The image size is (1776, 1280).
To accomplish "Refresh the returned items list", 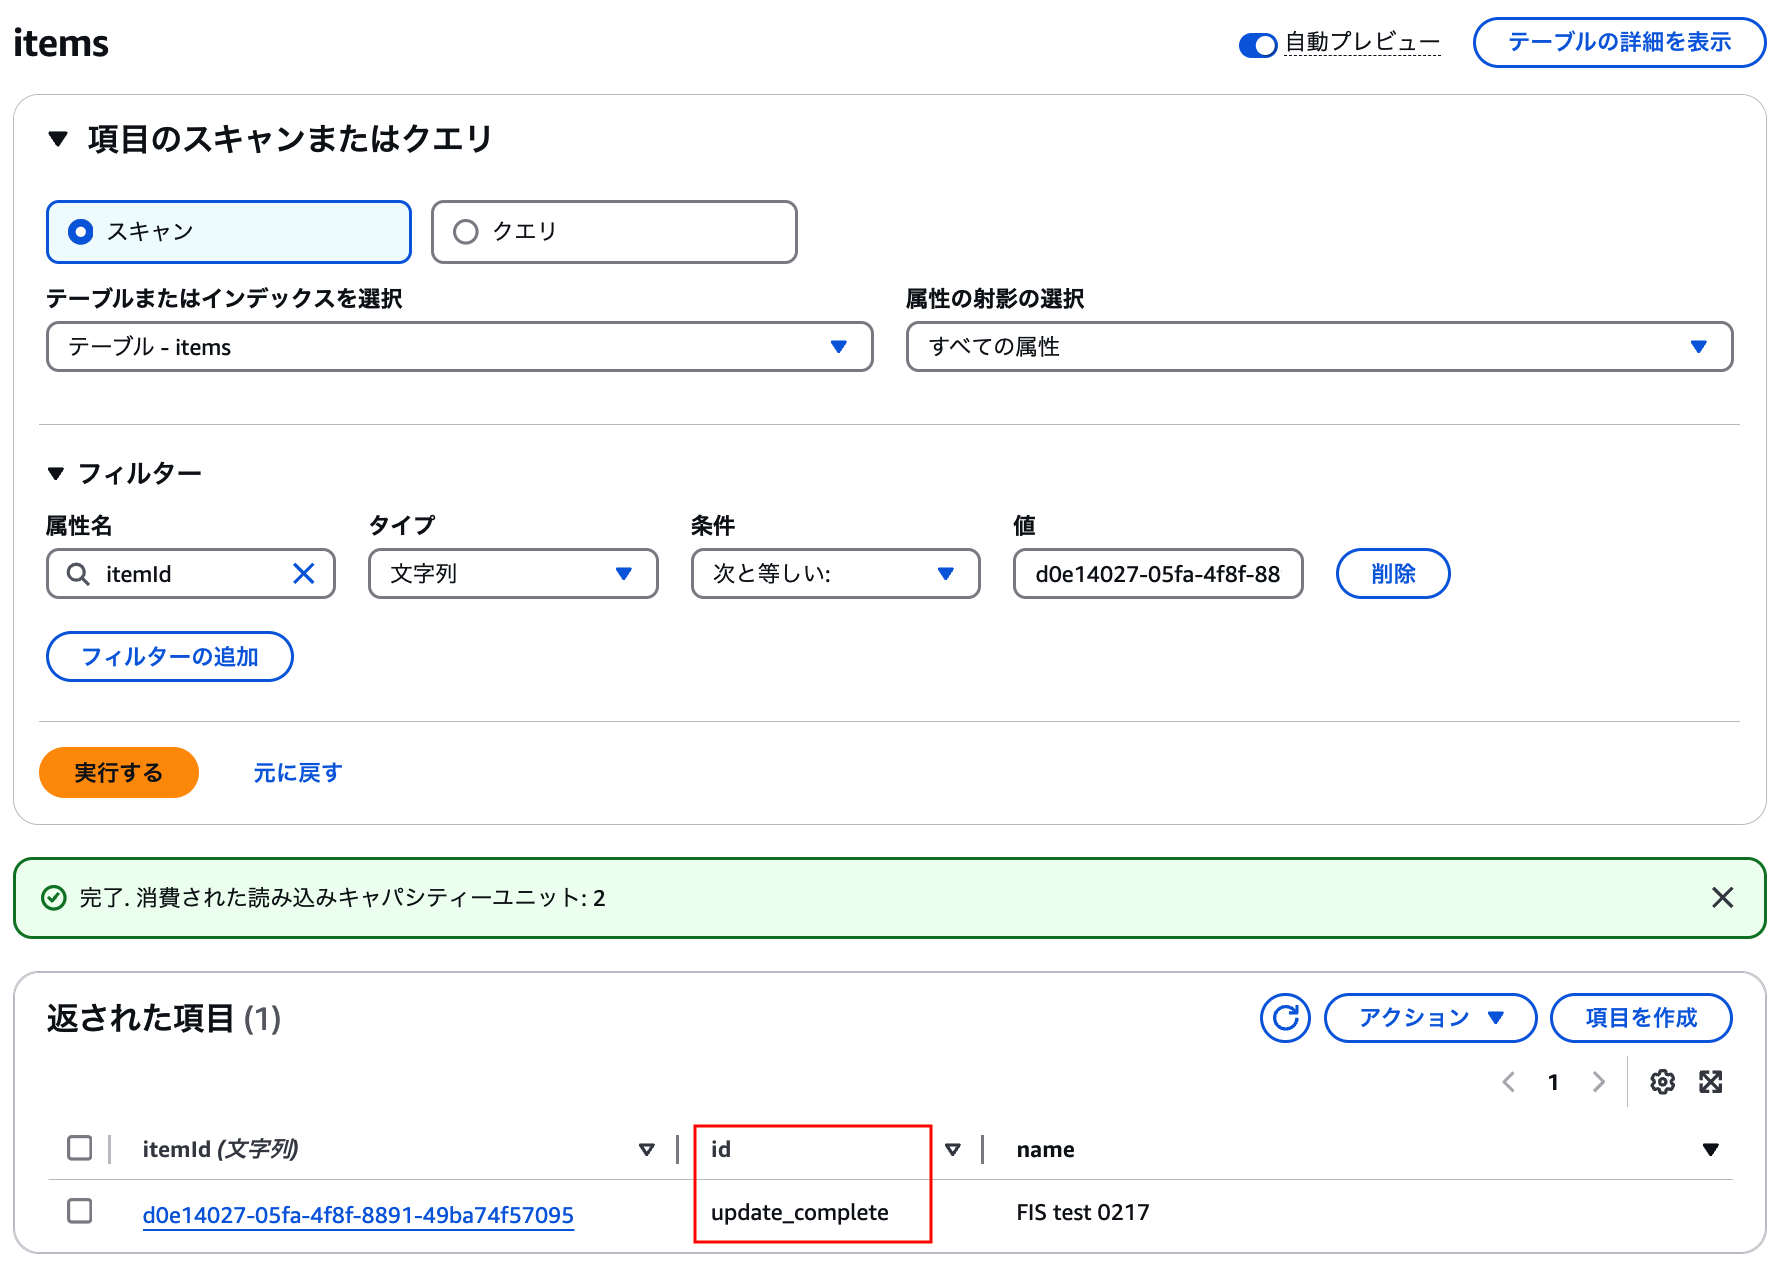I will [1285, 1018].
